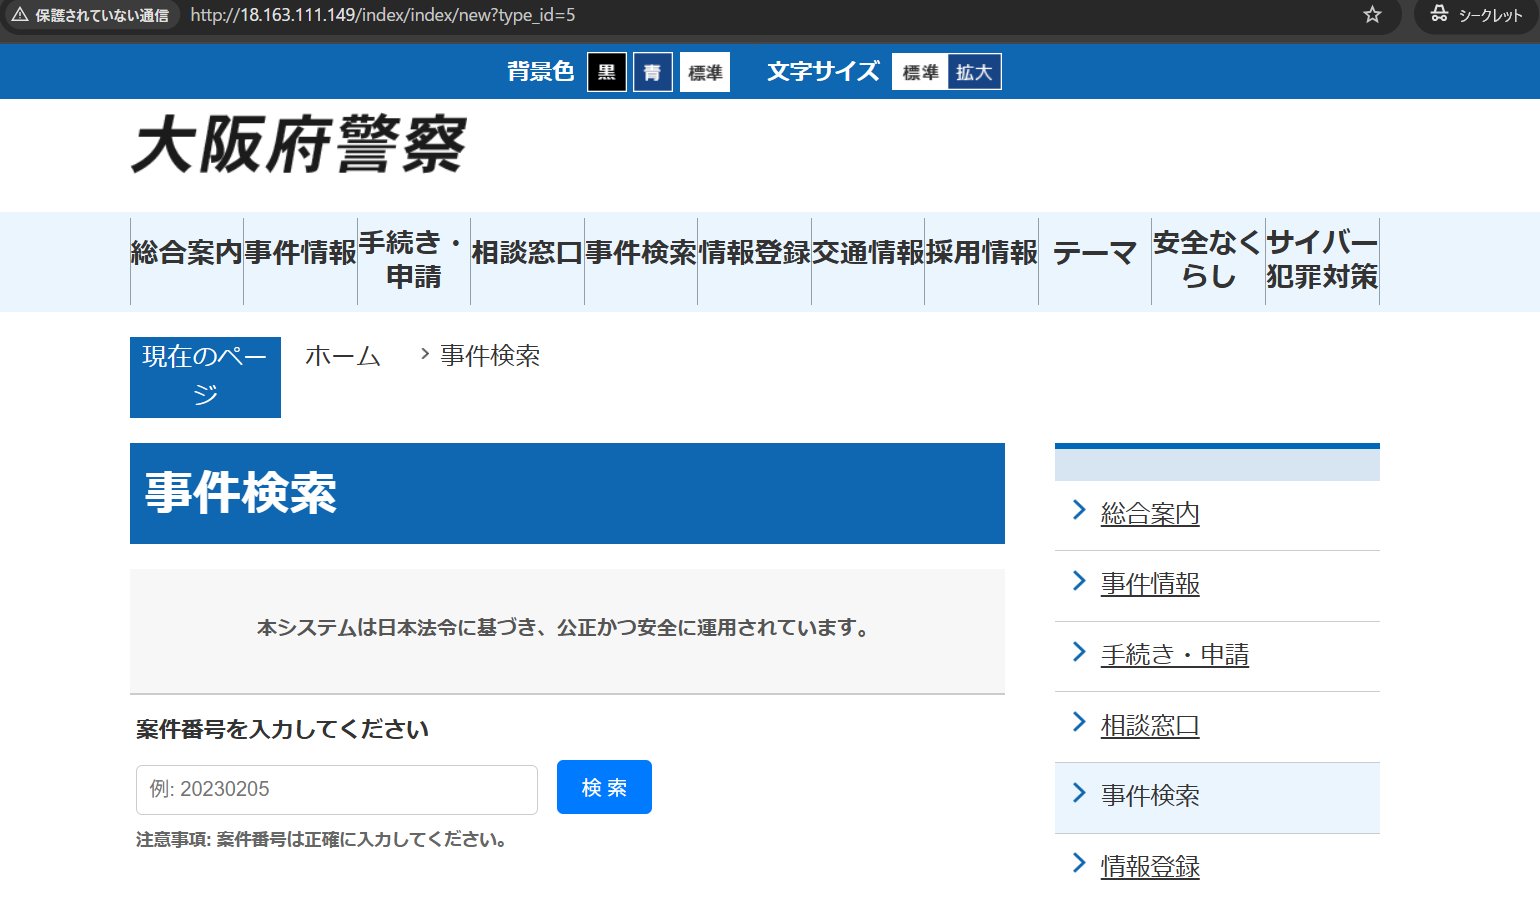Click the 事件検索 page heading banner
The width and height of the screenshot is (1540, 899).
coord(567,493)
